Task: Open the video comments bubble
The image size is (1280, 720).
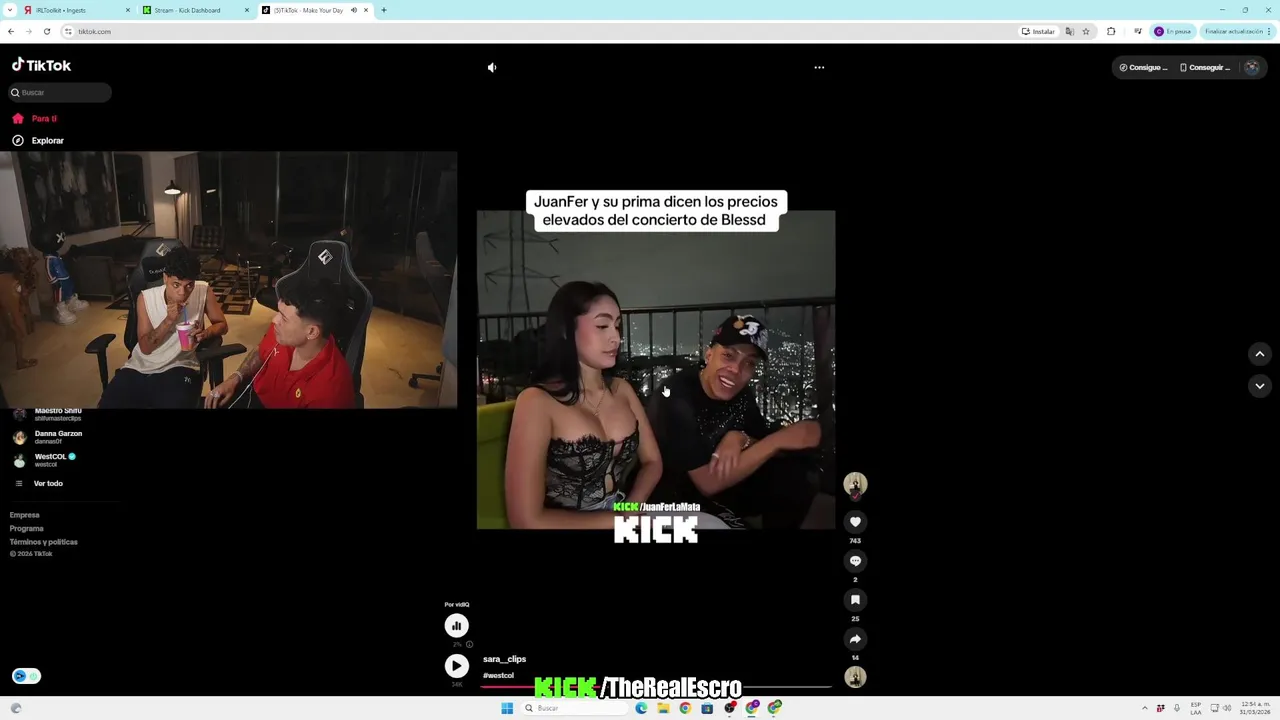Action: 855,561
